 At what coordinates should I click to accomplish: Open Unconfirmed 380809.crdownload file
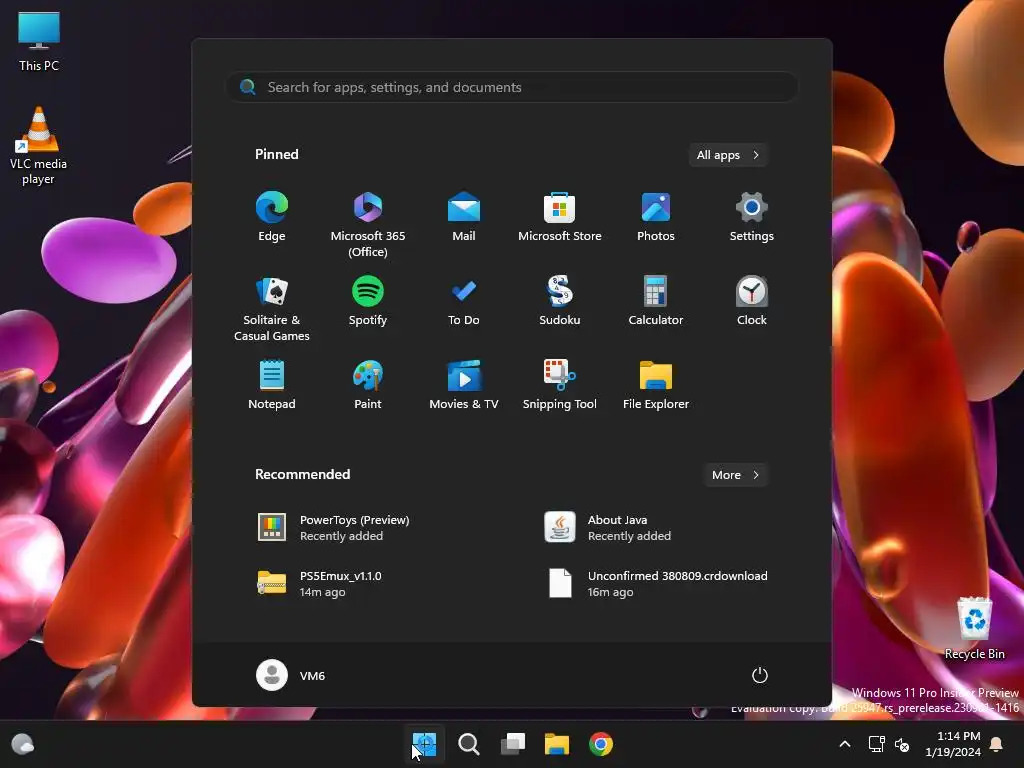[x=658, y=584]
